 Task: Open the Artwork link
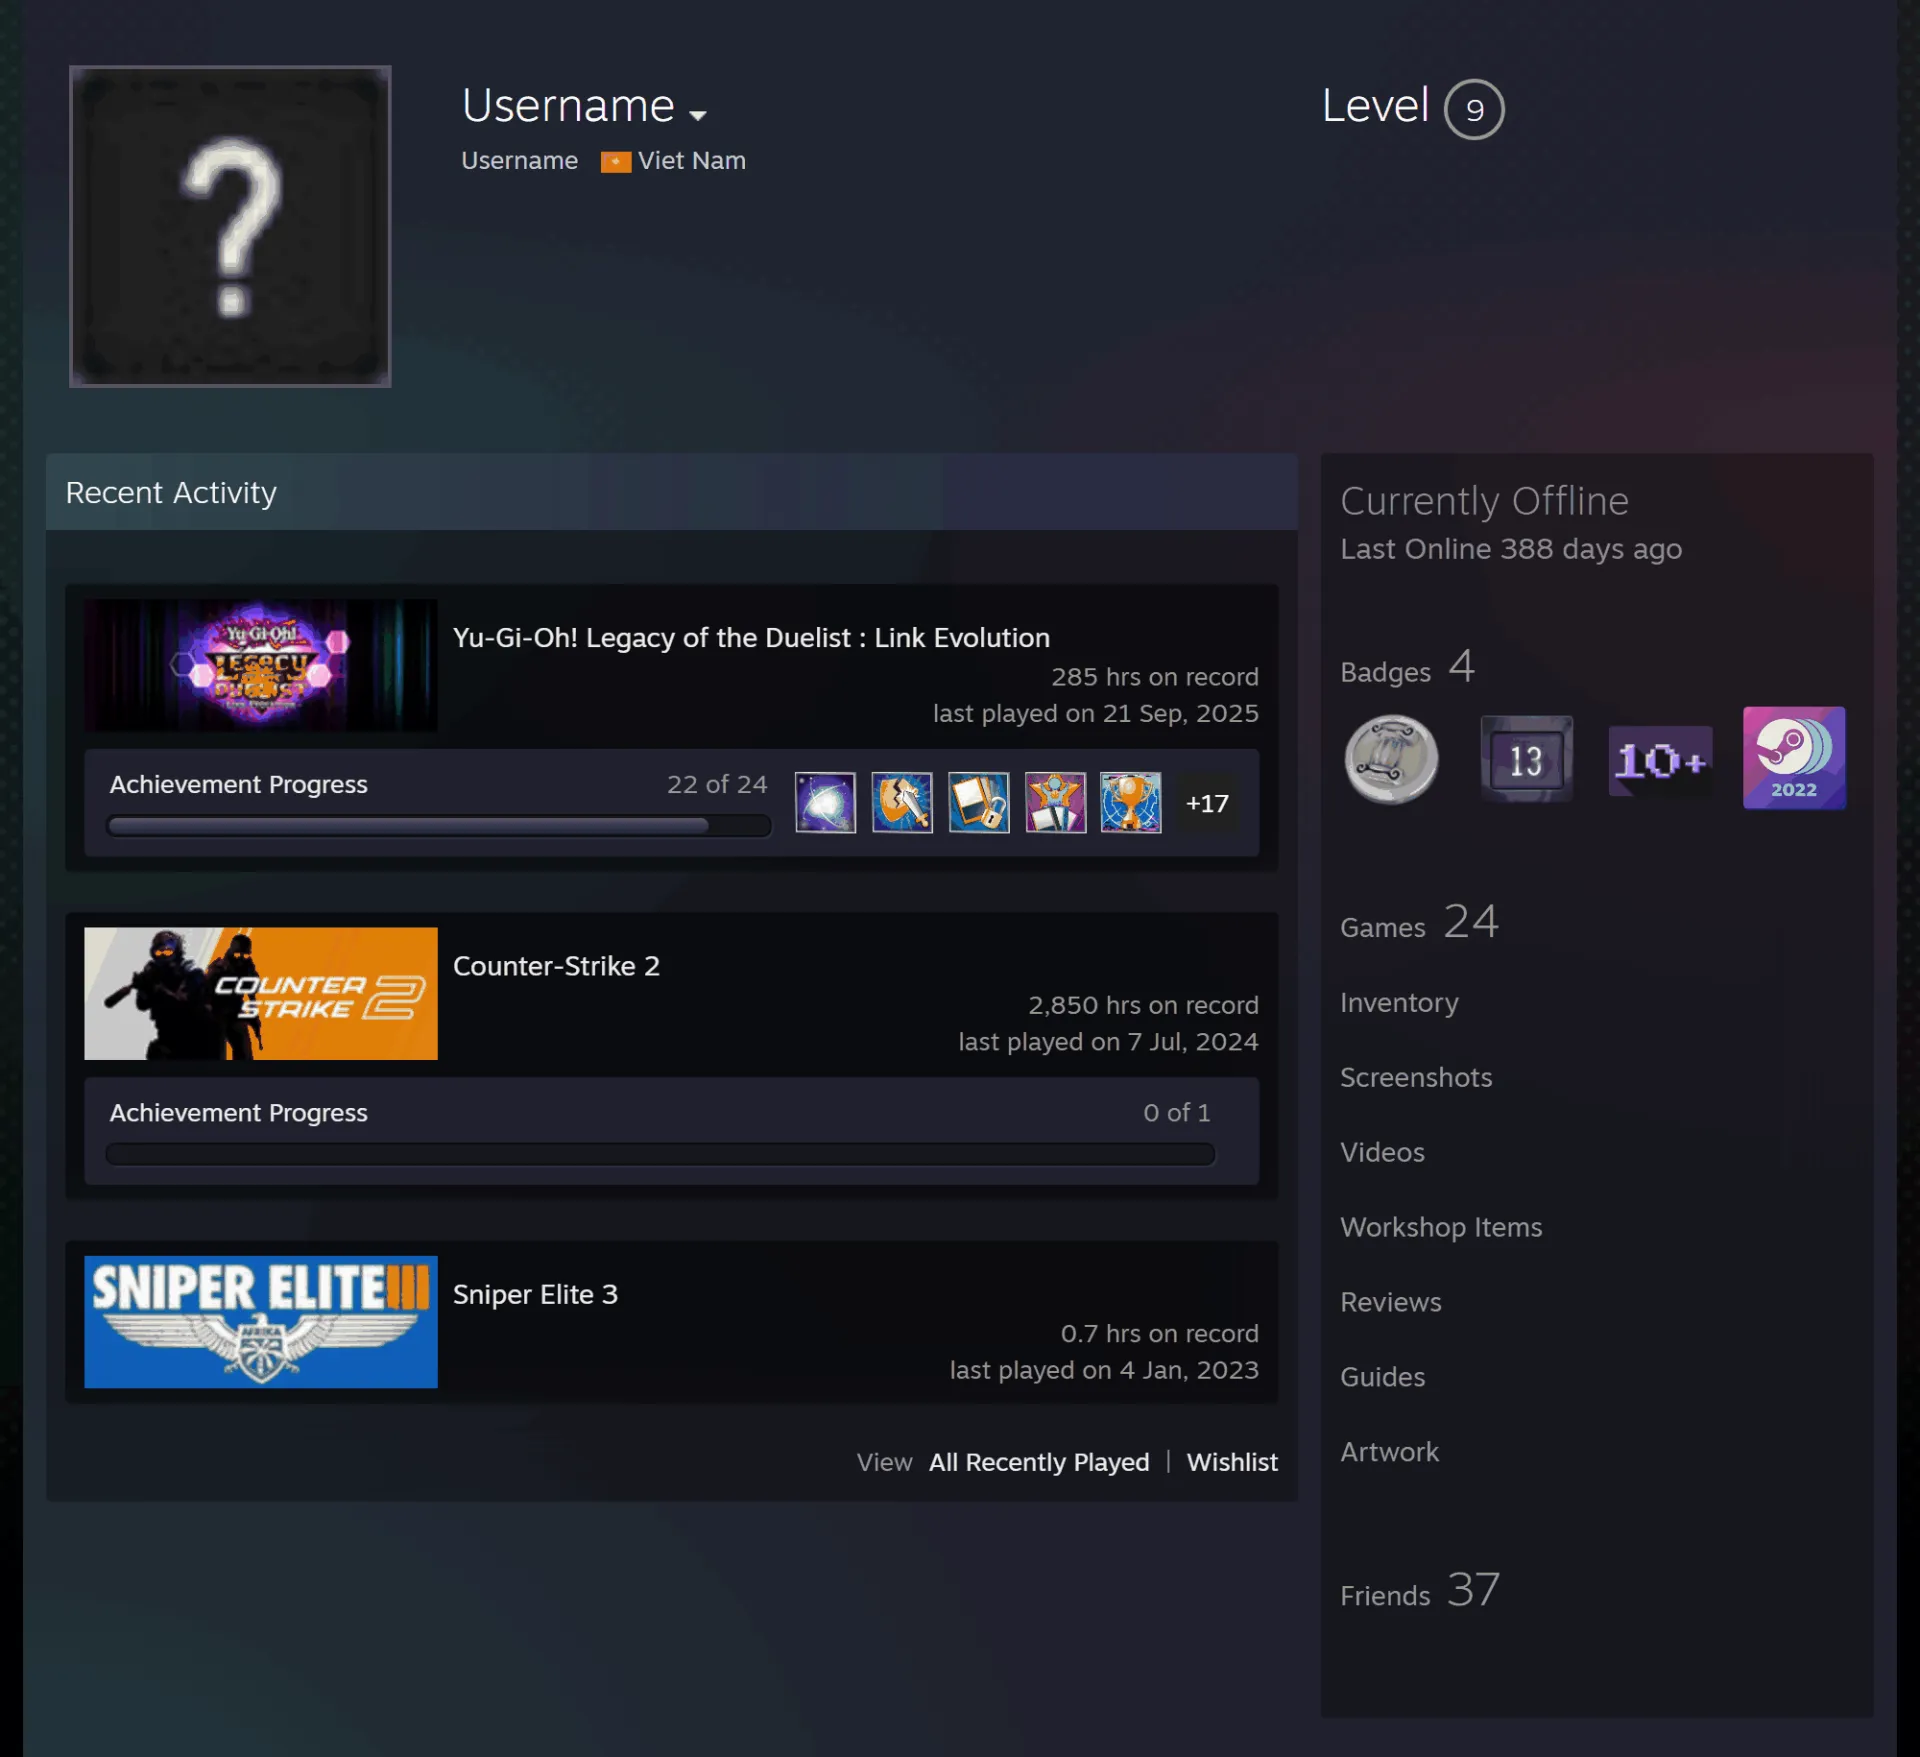tap(1390, 1452)
